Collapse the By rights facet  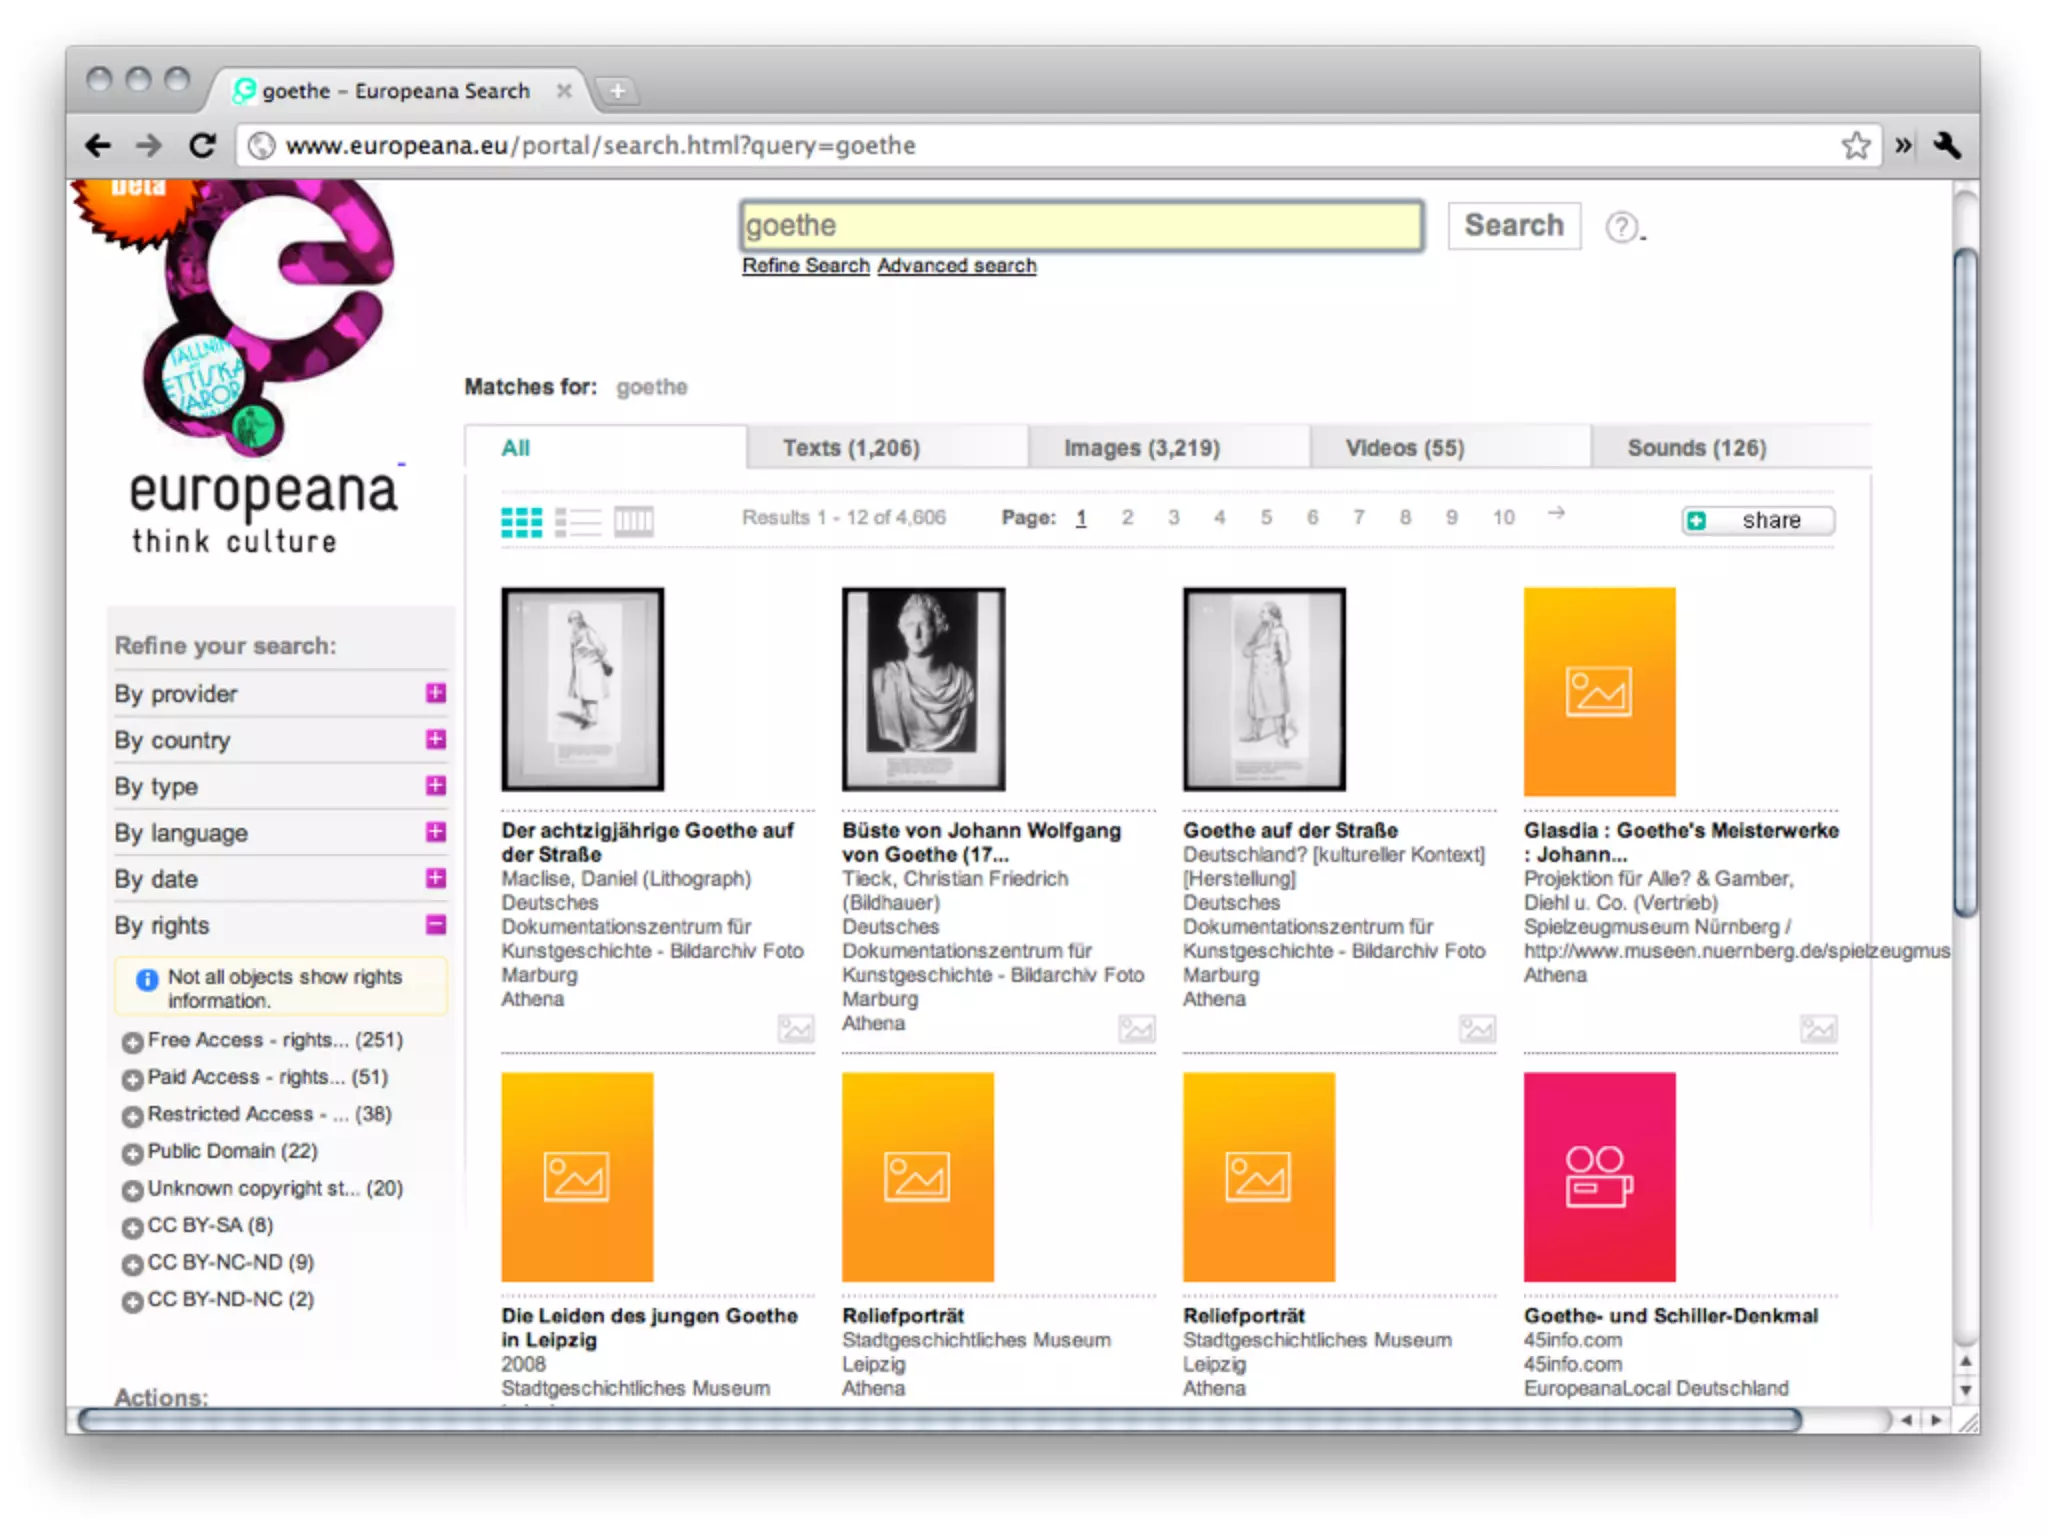click(435, 924)
